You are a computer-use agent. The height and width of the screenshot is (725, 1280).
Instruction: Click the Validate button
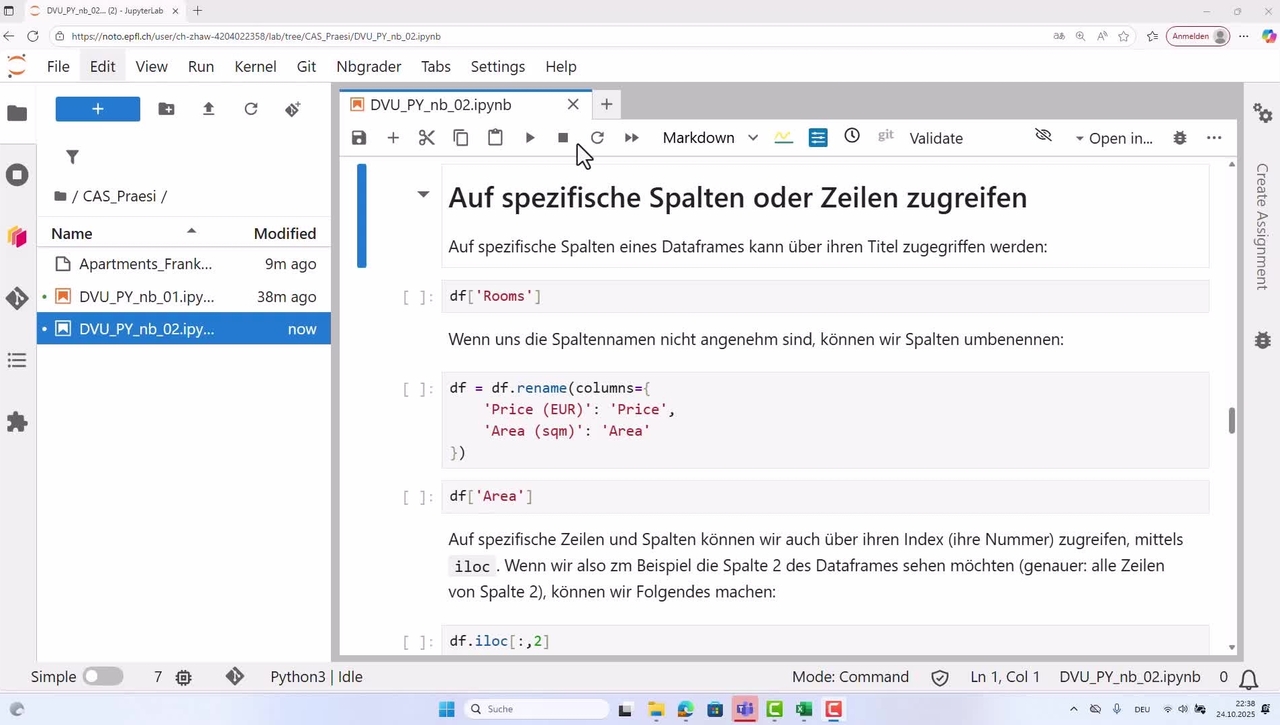pyautogui.click(x=936, y=138)
